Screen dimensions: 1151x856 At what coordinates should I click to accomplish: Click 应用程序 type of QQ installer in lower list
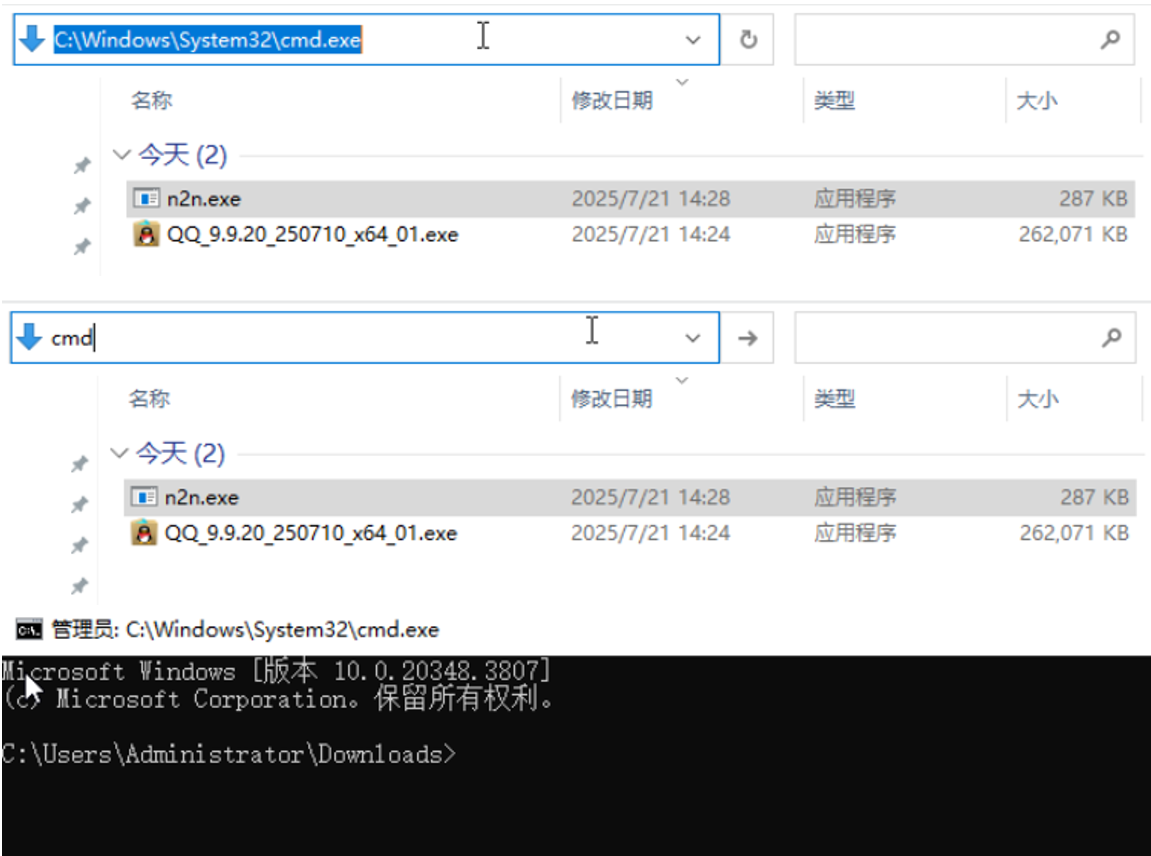pos(854,533)
